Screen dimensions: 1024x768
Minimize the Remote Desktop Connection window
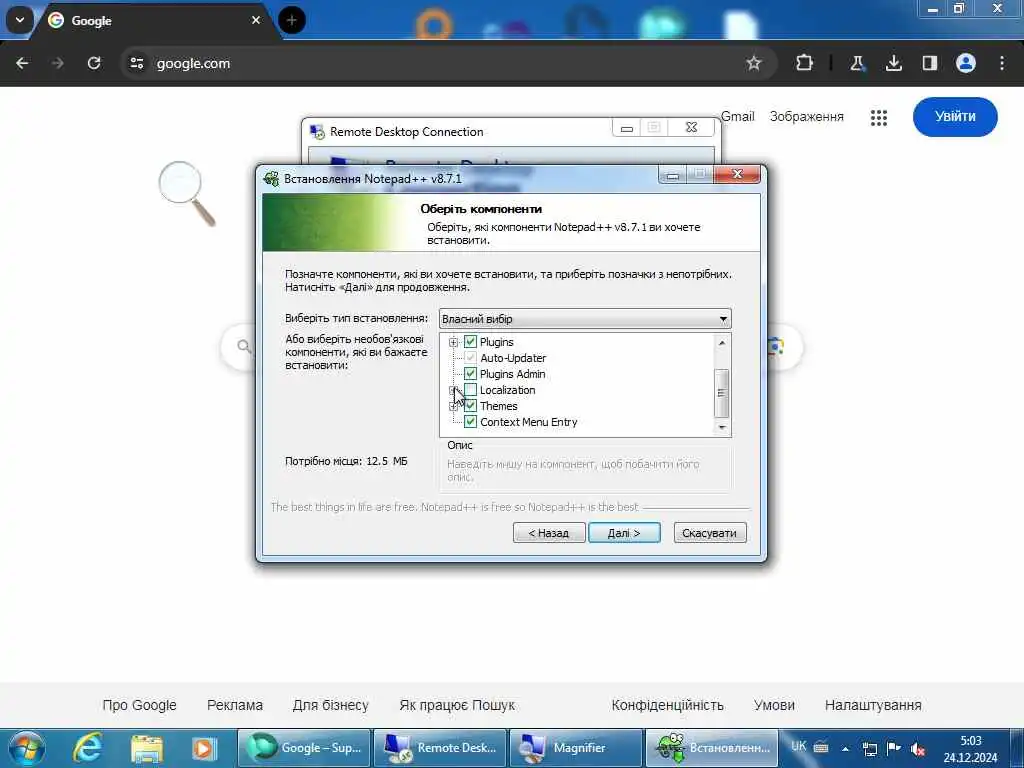pyautogui.click(x=627, y=128)
